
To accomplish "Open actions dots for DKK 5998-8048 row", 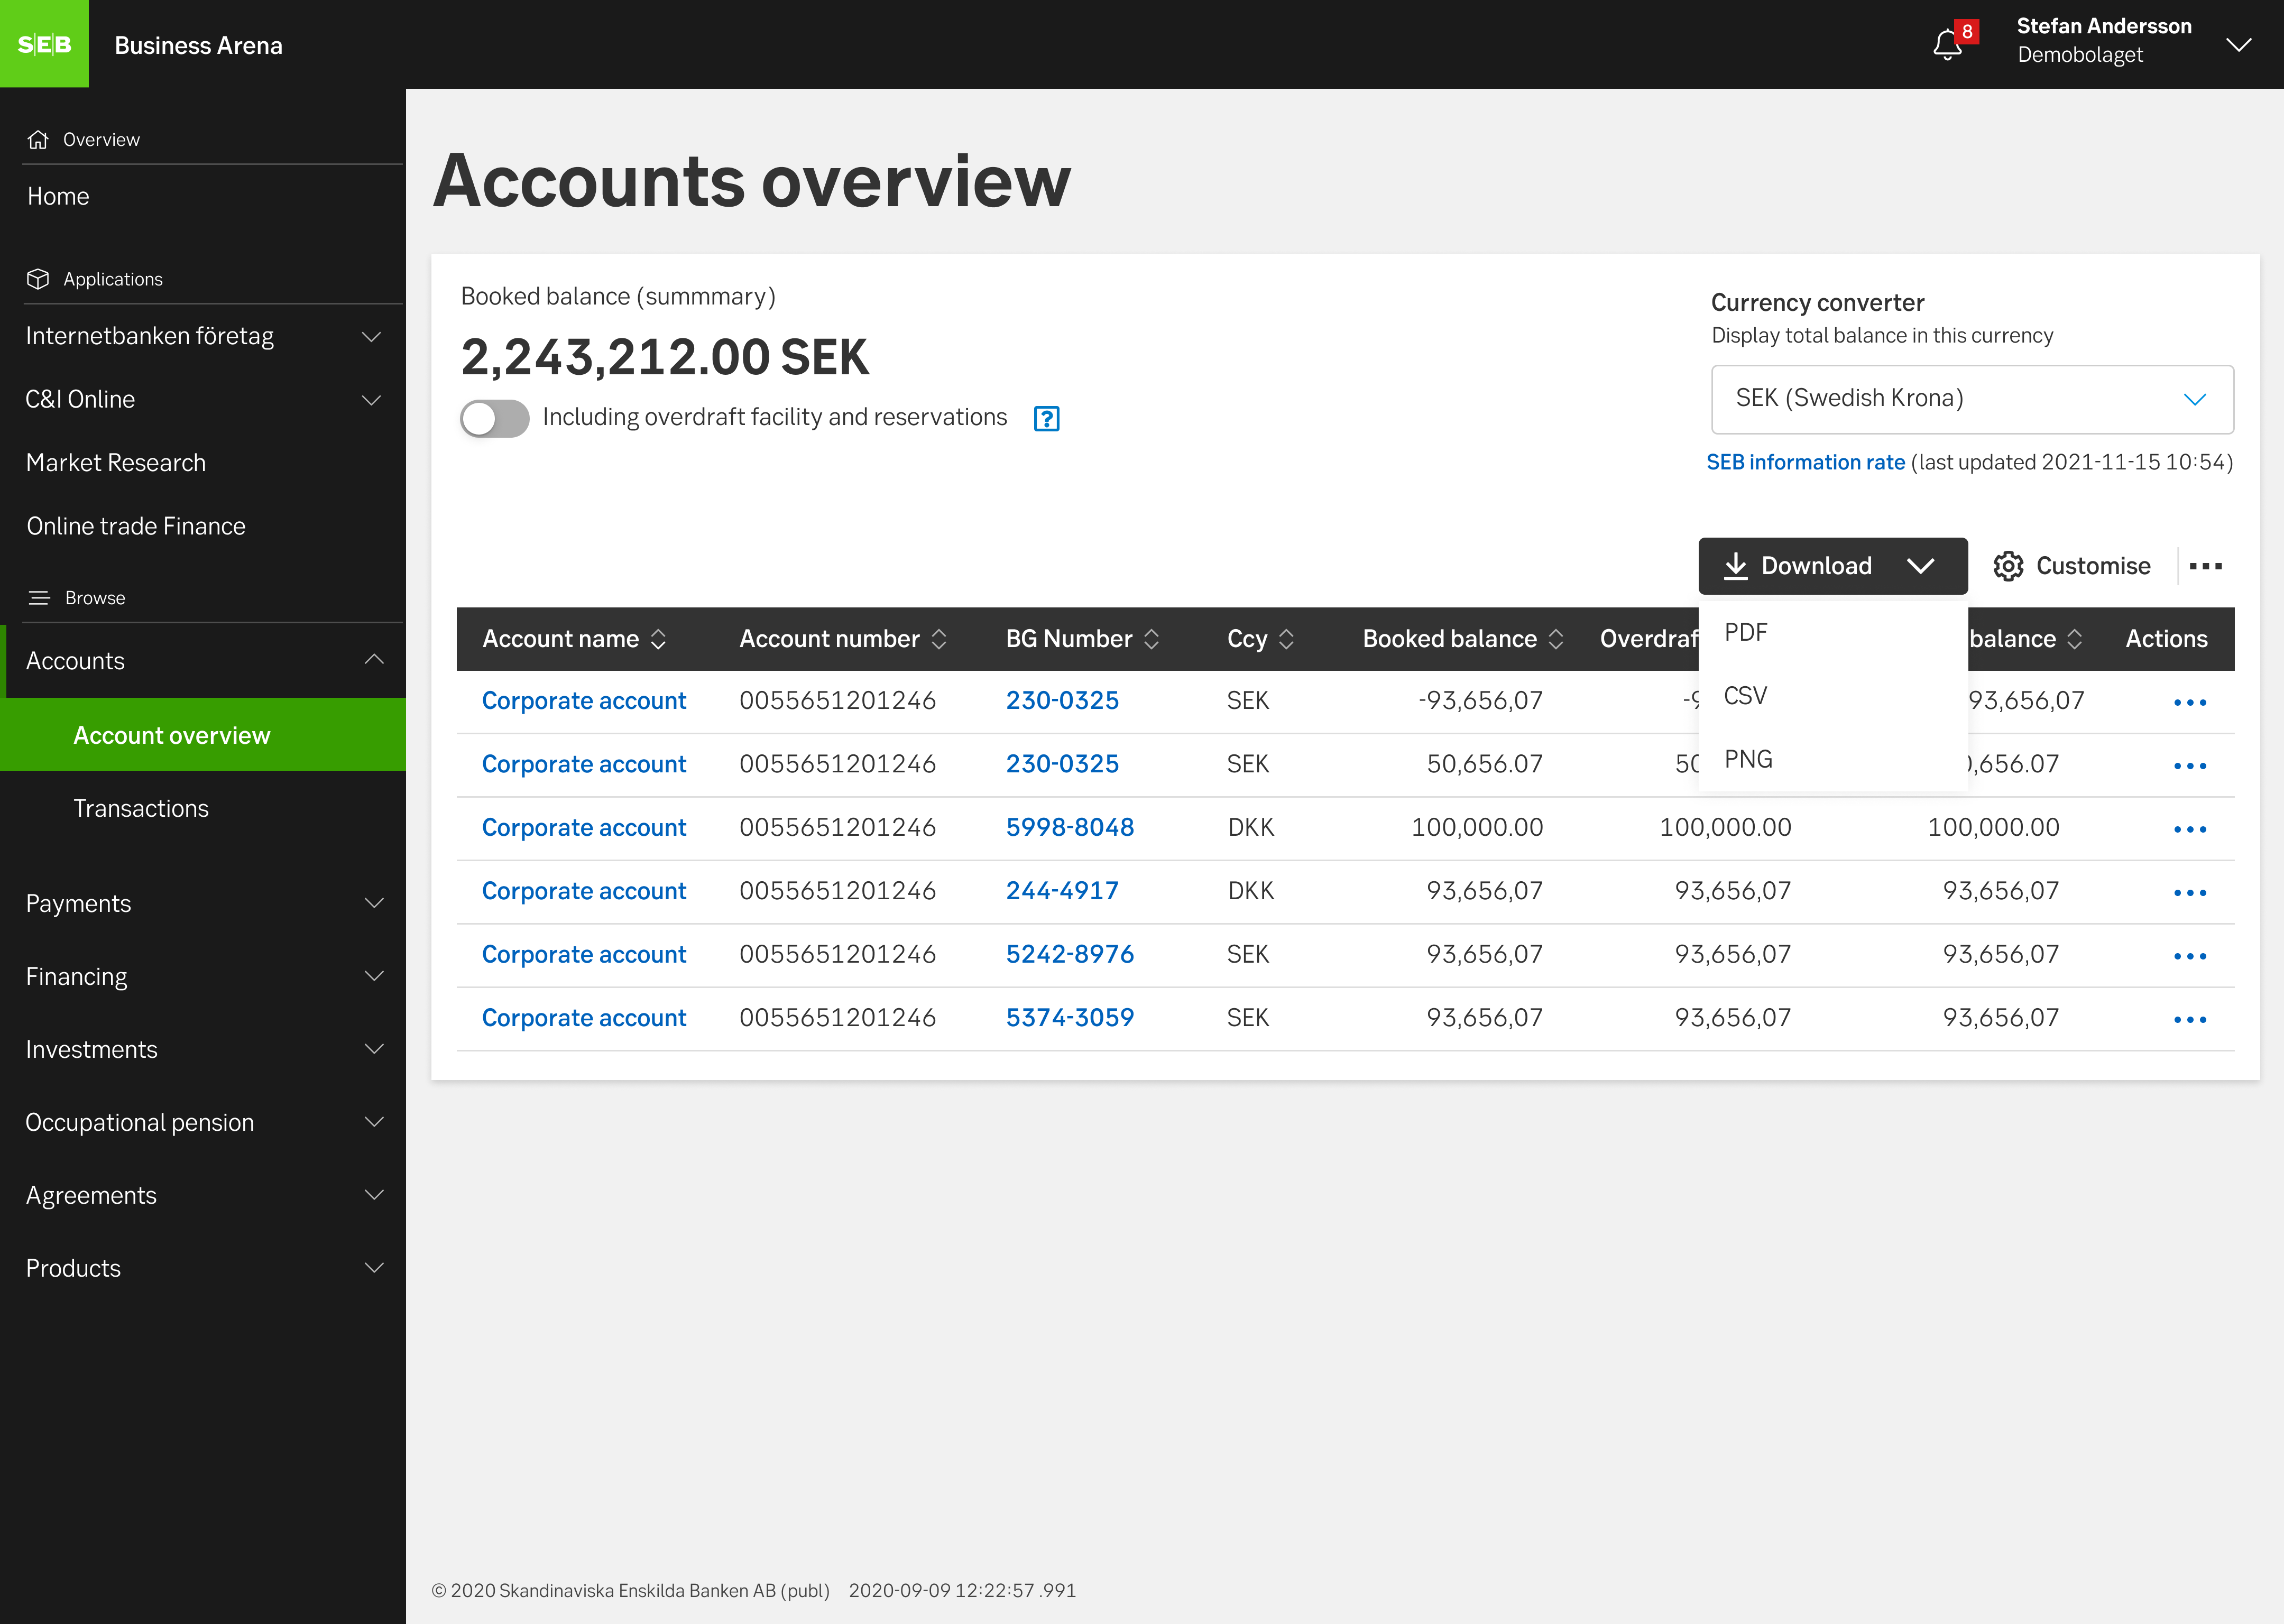I will pos(2189,829).
